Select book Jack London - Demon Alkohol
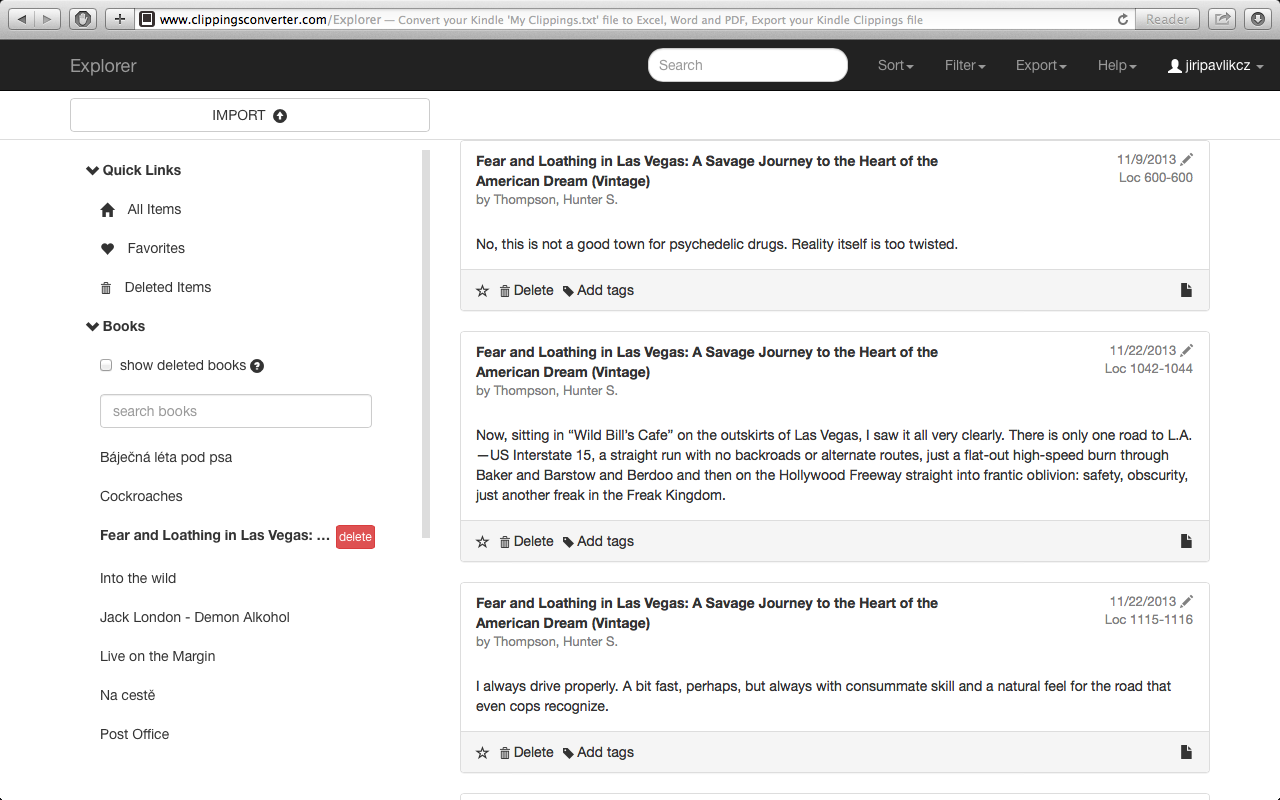The width and height of the screenshot is (1280, 800). (x=195, y=617)
